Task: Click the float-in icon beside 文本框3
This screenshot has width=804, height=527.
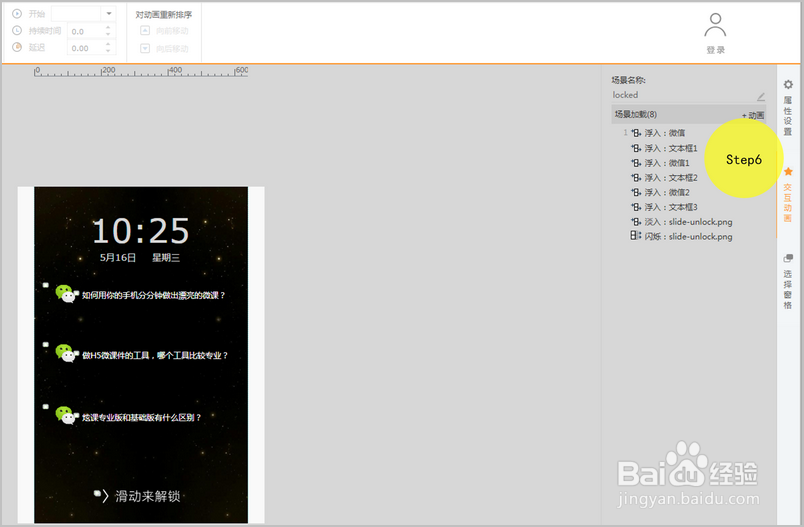Action: tap(636, 207)
